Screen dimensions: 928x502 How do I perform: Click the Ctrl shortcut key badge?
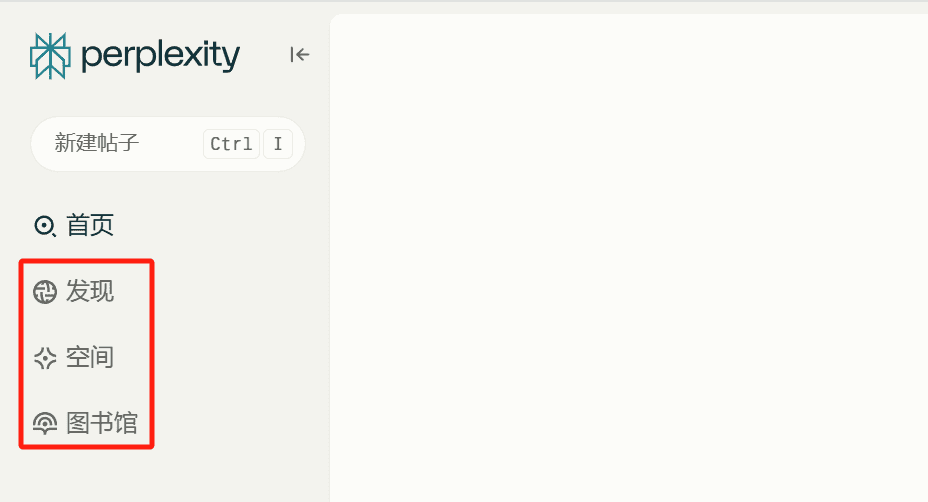click(231, 144)
